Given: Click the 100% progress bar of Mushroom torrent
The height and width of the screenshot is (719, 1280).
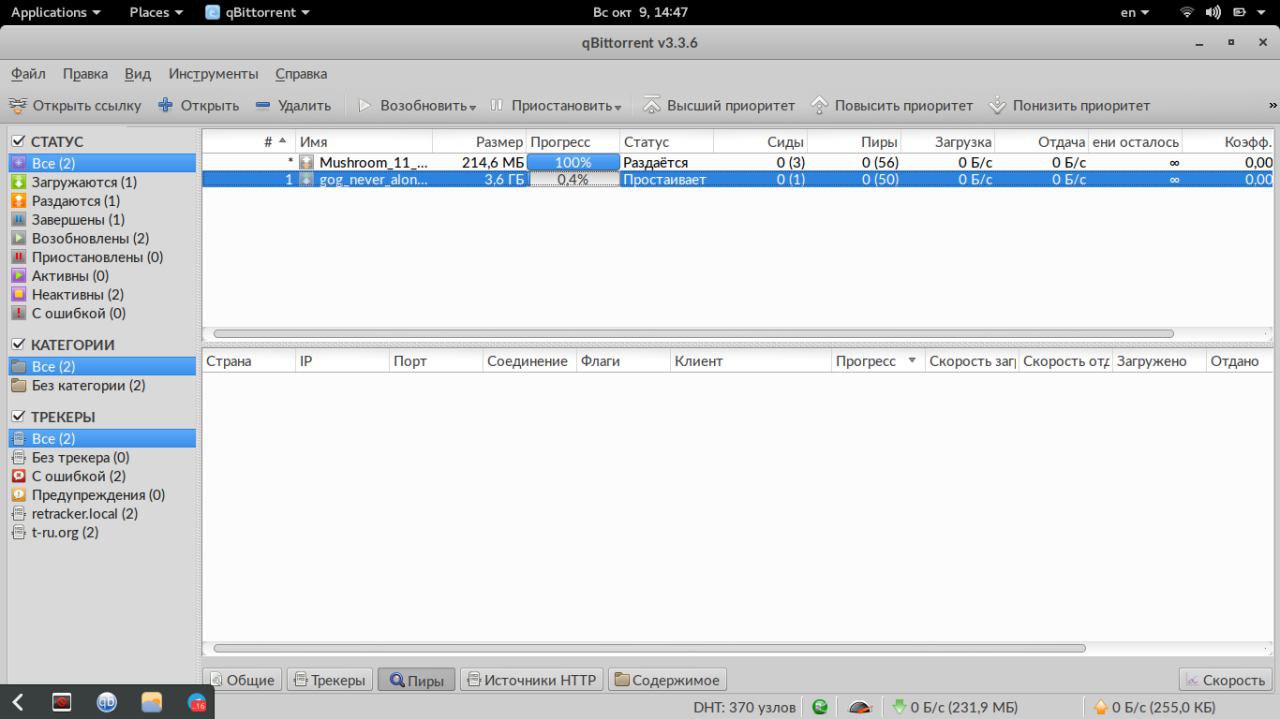Looking at the screenshot, I should click(x=573, y=162).
